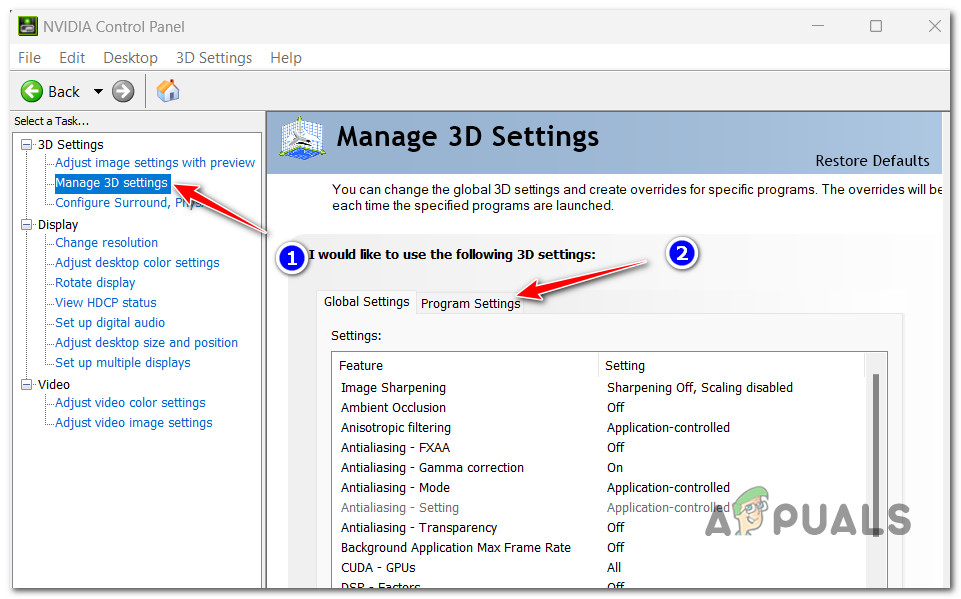961x599 pixels.
Task: Switch to the Program Settings tab
Action: [x=470, y=304]
